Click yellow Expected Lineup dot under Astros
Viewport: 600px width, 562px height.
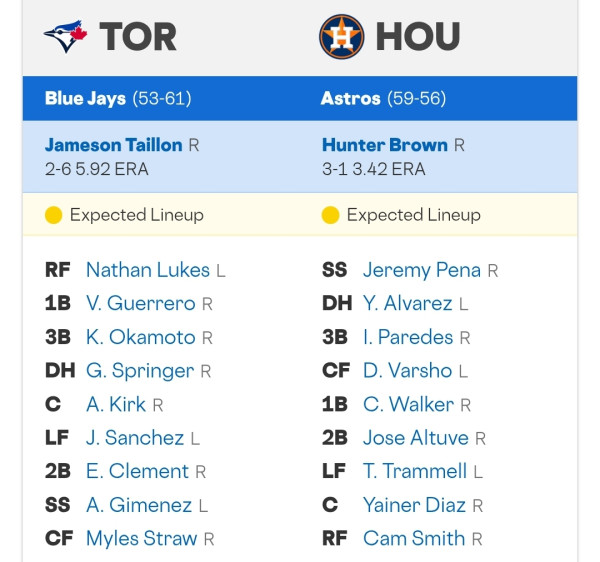coord(330,215)
